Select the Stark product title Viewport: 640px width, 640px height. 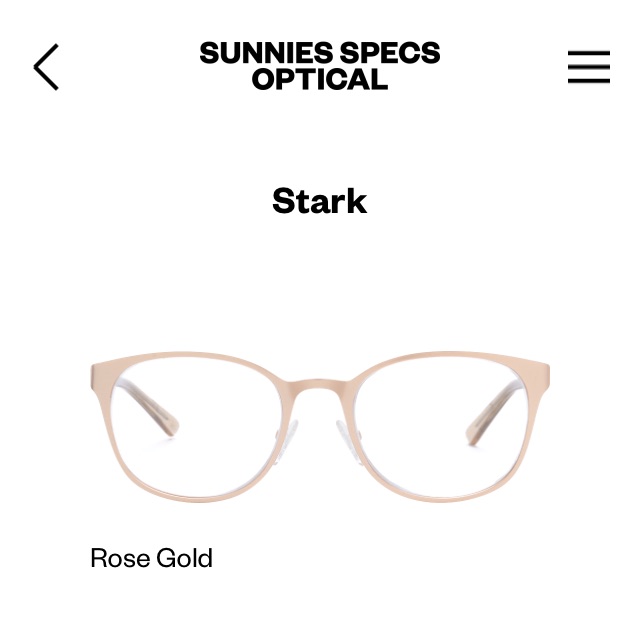click(x=320, y=201)
